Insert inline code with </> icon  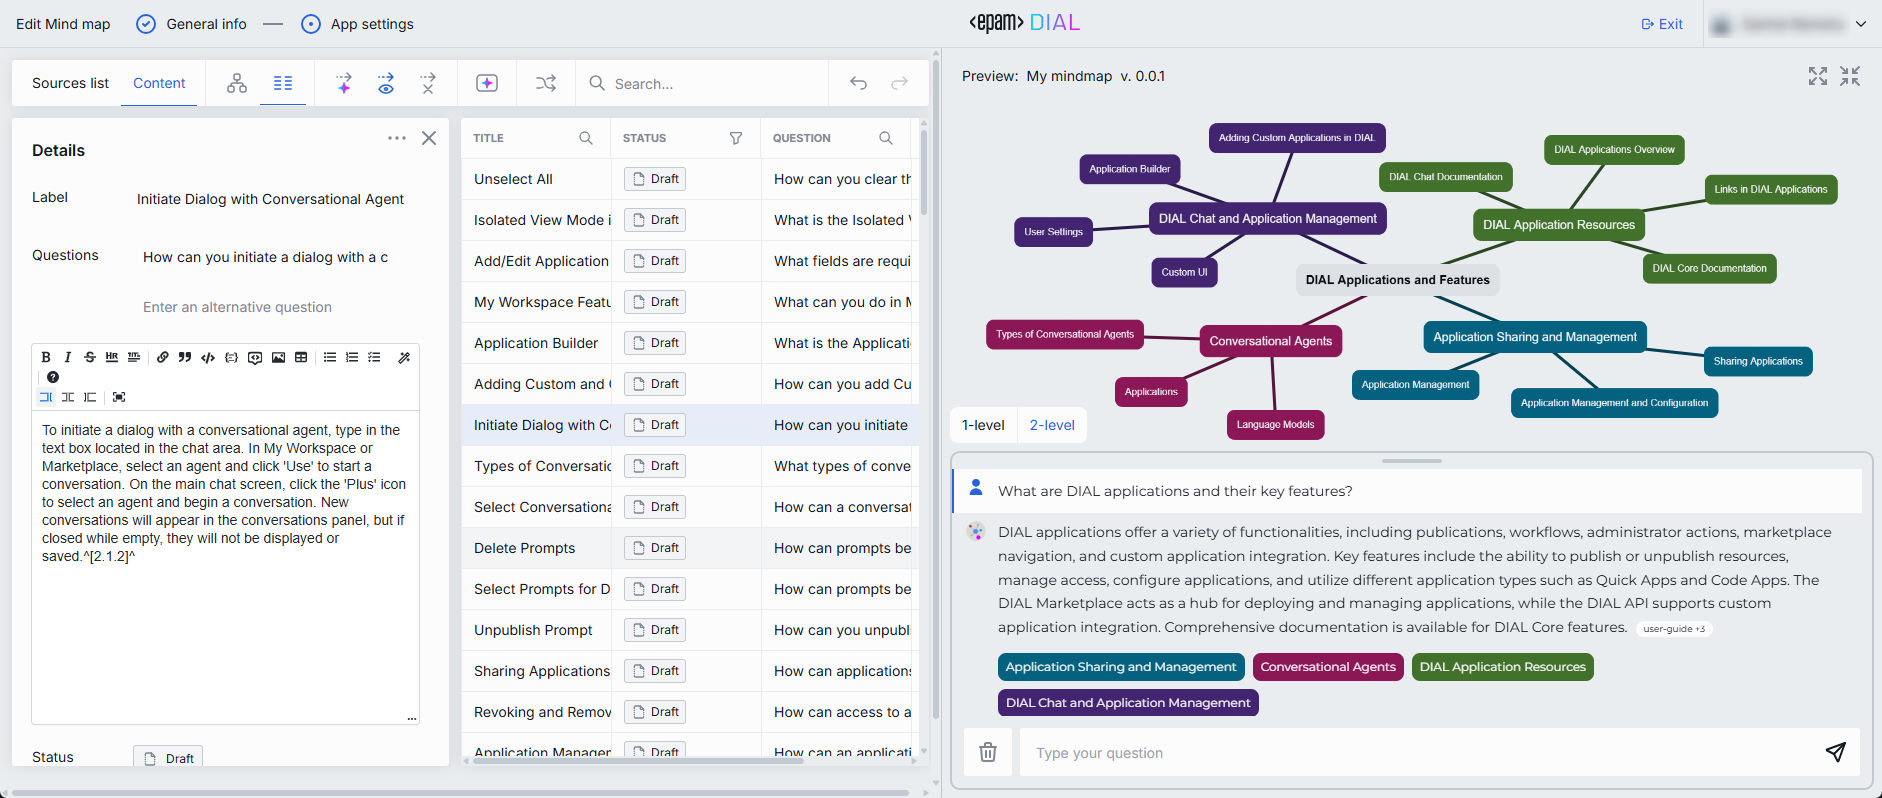coord(208,357)
